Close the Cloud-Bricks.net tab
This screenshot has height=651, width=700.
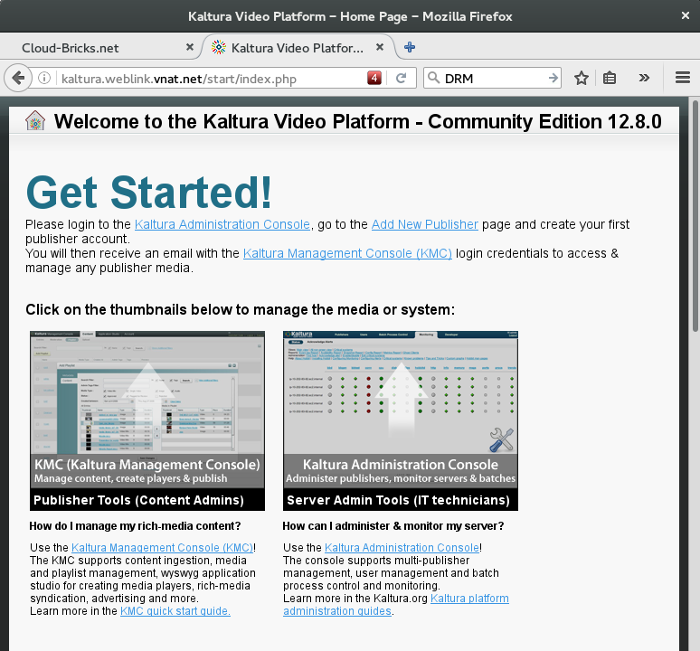[x=190, y=47]
